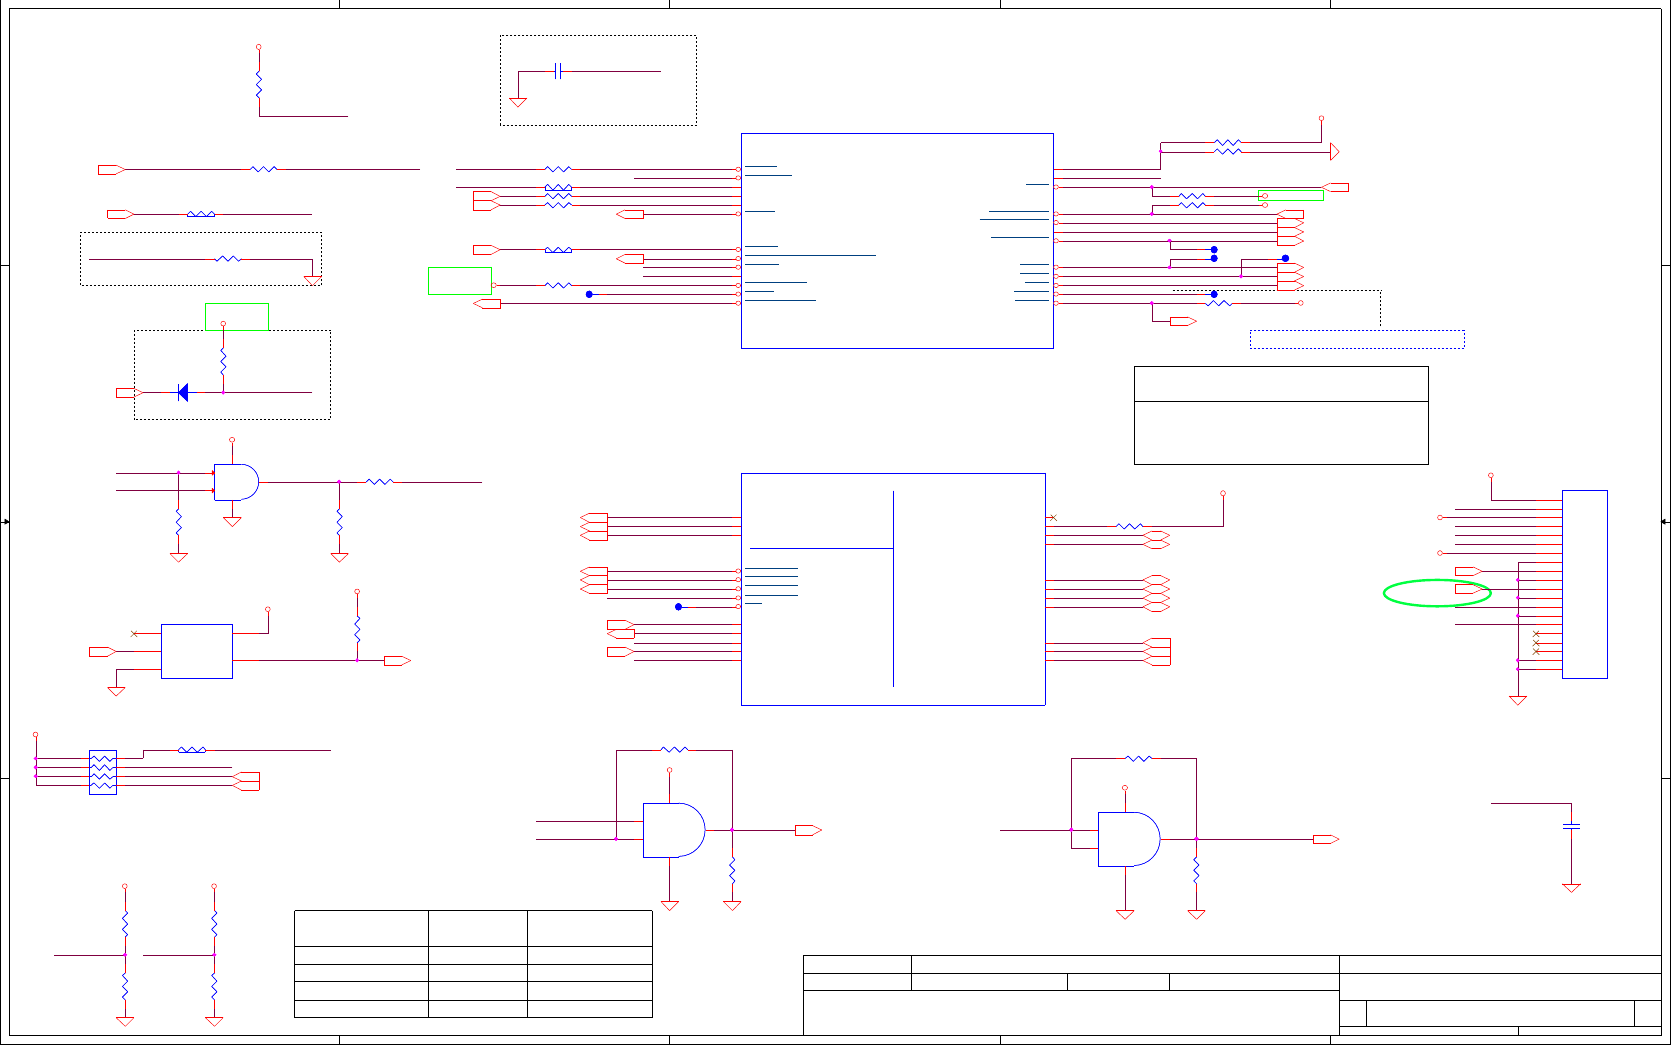Select the bottom-center AND gate symbol
Image resolution: width=1671 pixels, height=1045 pixels.
point(674,830)
